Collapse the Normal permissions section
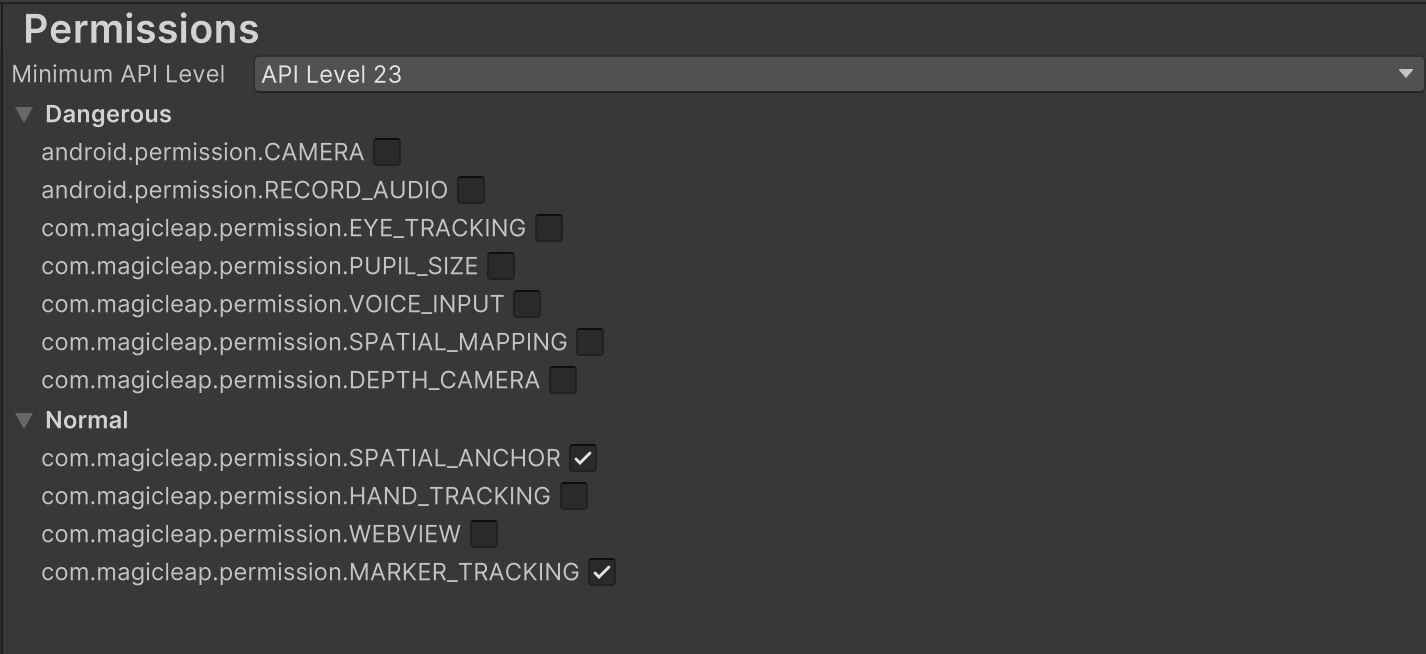This screenshot has height=654, width=1426. click(22, 419)
